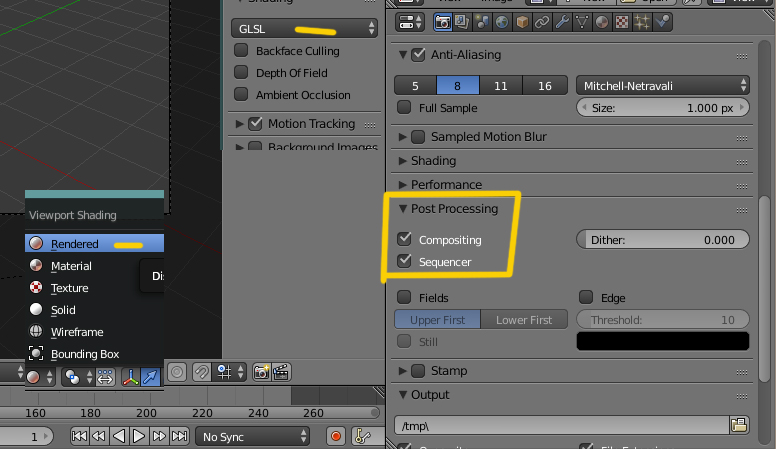This screenshot has height=449, width=776.
Task: Enable the Edge checkbox
Action: coord(586,297)
